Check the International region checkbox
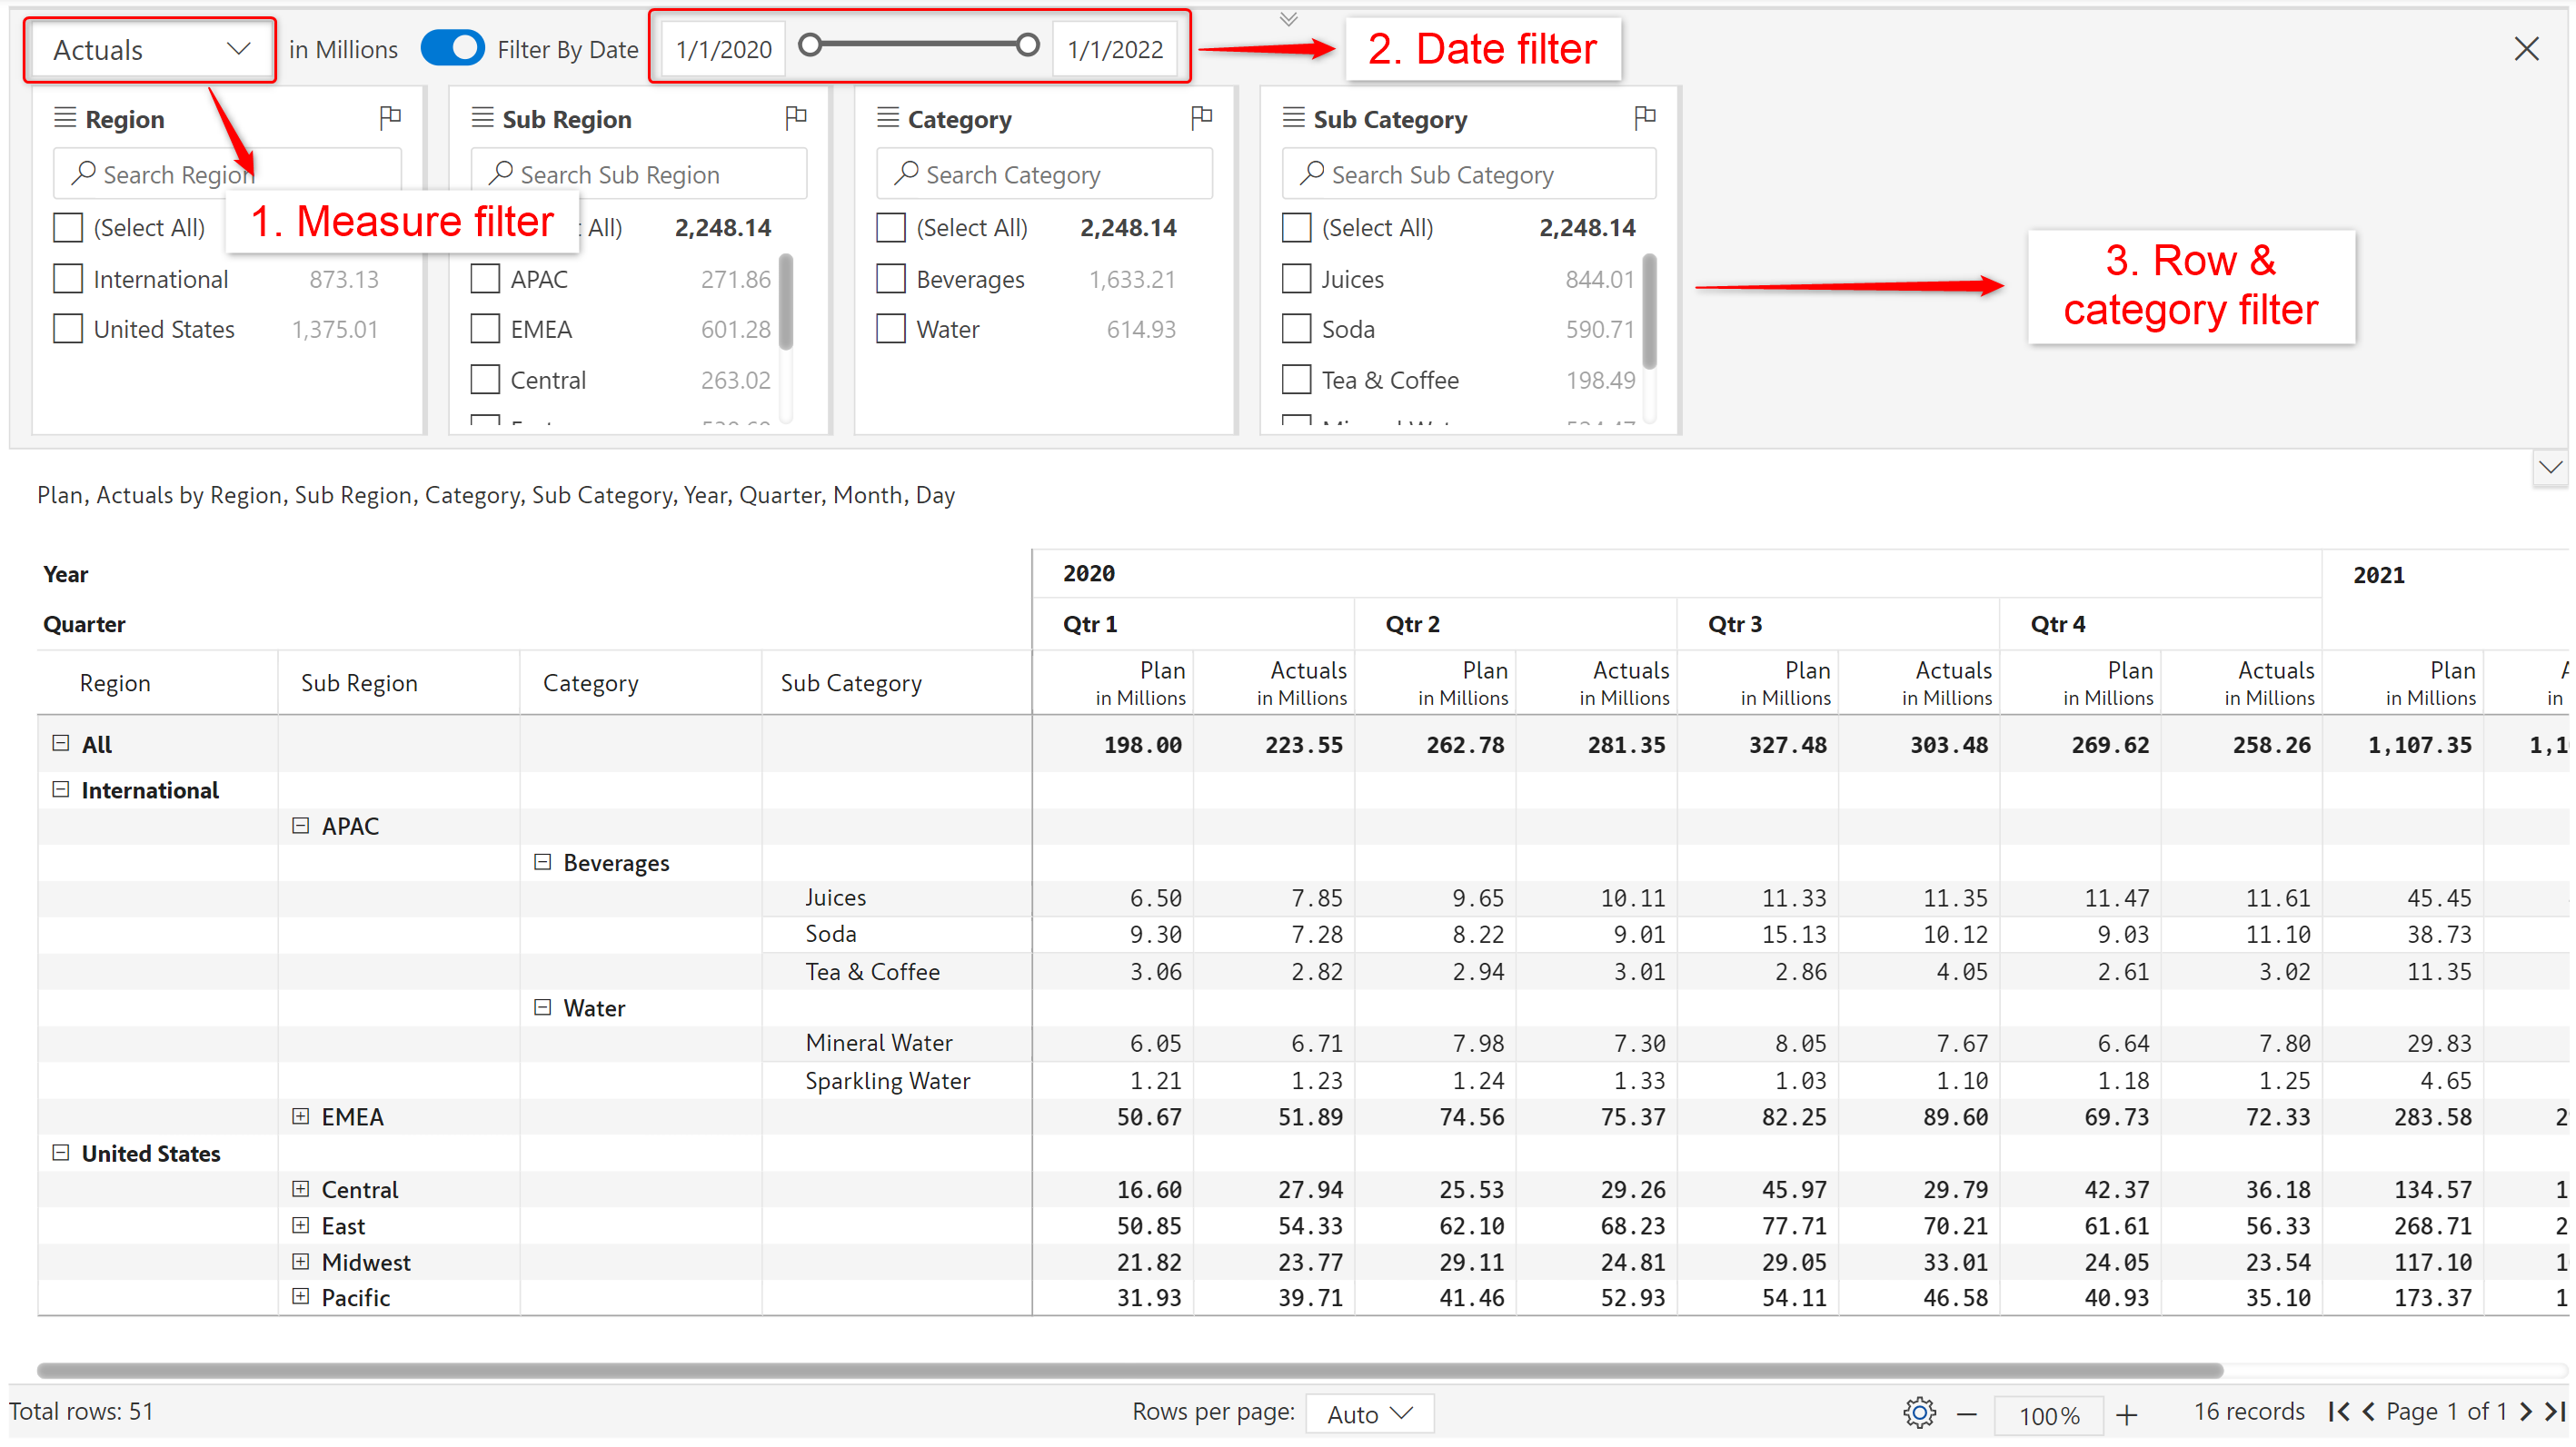This screenshot has height=1447, width=2576. pyautogui.click(x=68, y=279)
